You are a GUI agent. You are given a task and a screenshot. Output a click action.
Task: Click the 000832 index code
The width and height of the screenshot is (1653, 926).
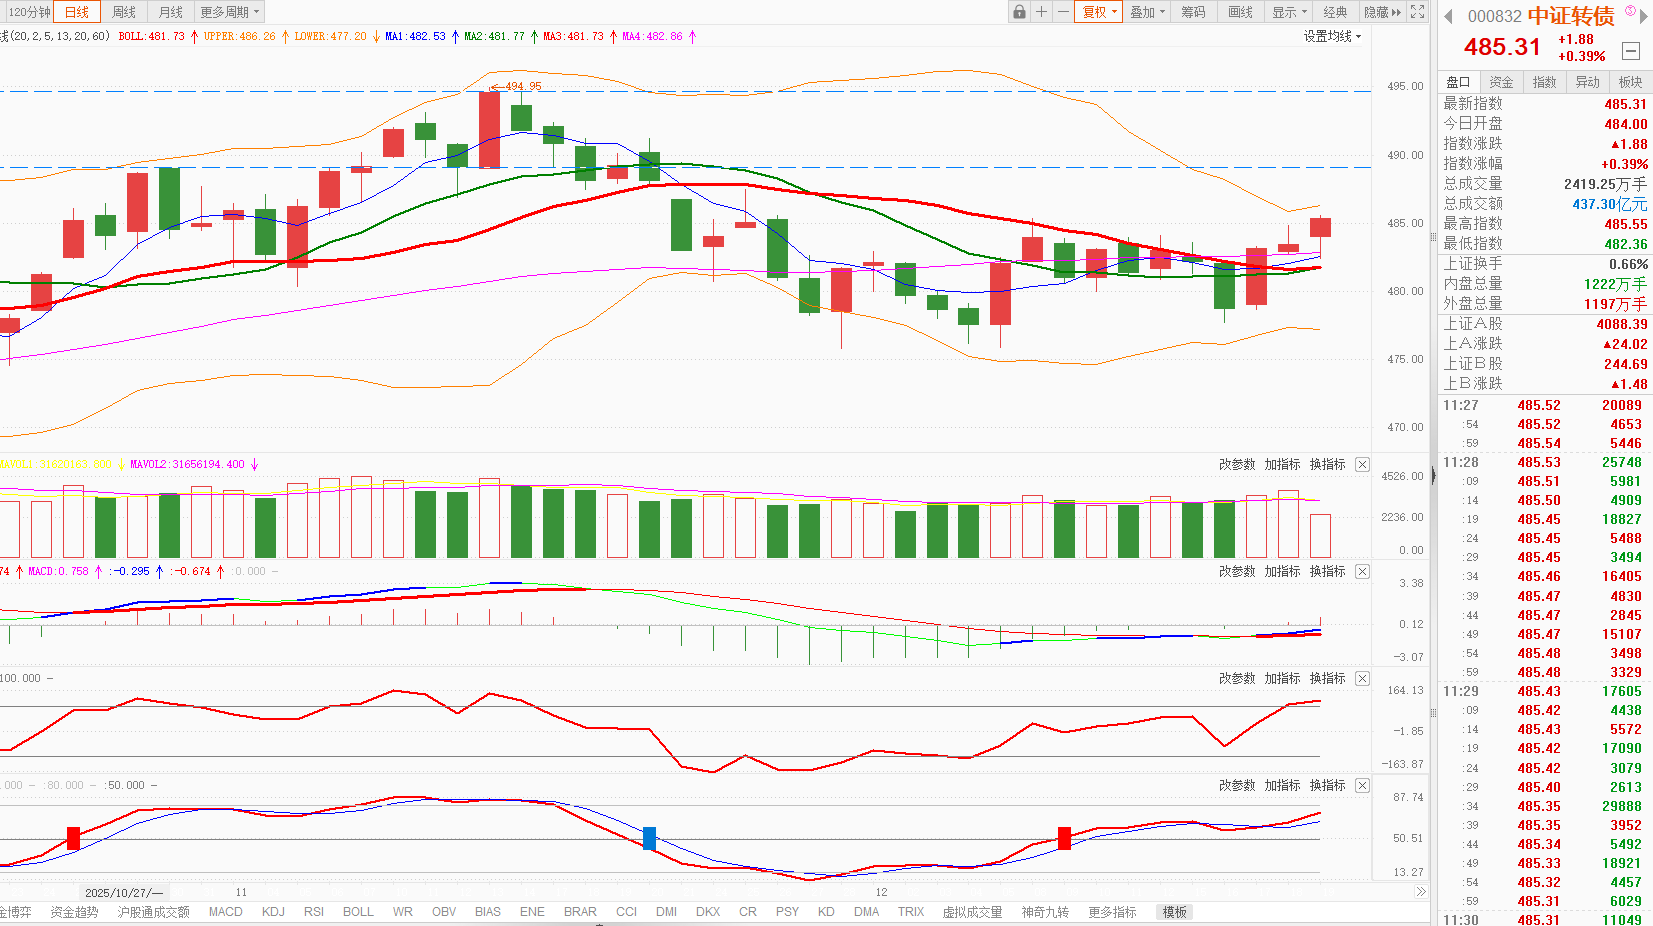click(x=1494, y=16)
